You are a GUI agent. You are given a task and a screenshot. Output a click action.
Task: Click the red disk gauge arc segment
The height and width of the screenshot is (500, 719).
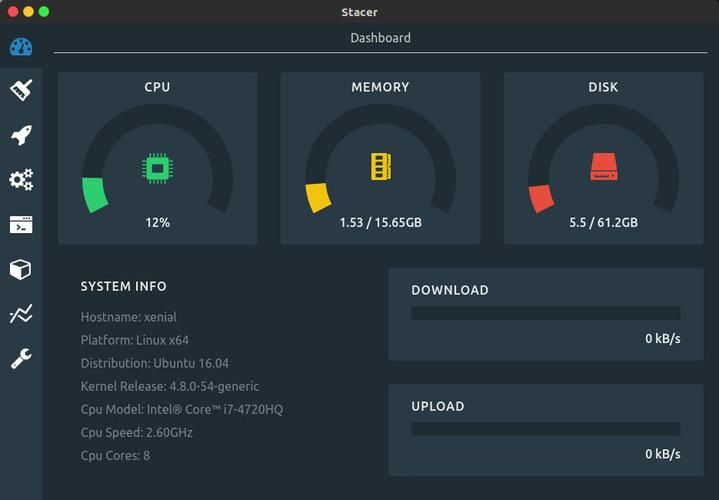[541, 199]
